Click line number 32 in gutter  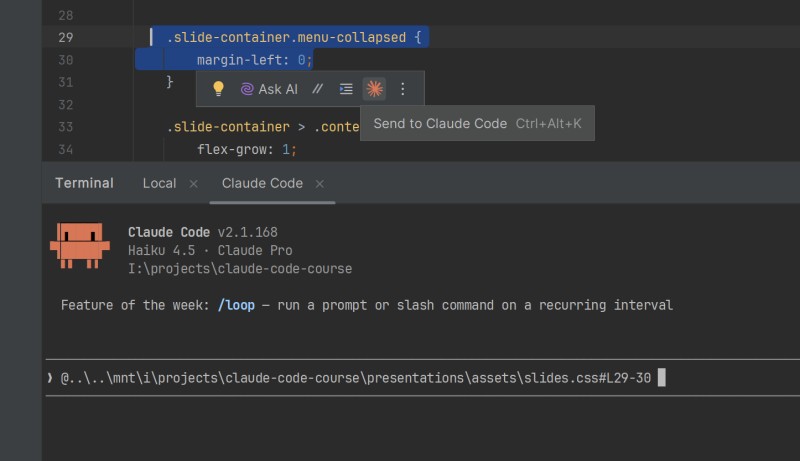tap(65, 105)
